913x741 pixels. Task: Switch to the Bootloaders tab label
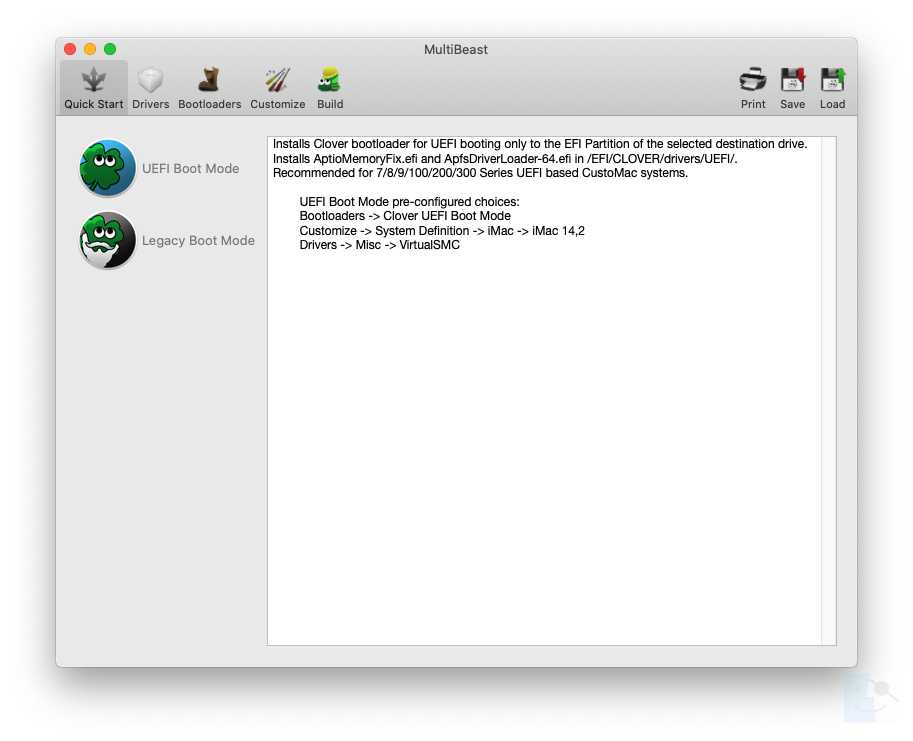point(209,104)
